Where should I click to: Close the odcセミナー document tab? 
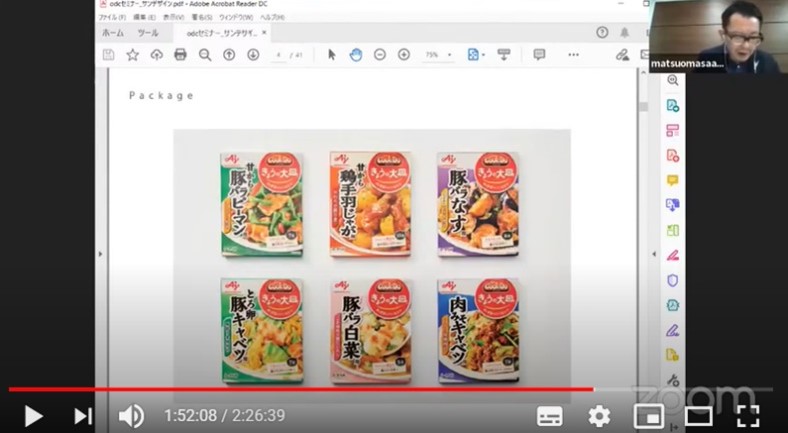[x=264, y=33]
